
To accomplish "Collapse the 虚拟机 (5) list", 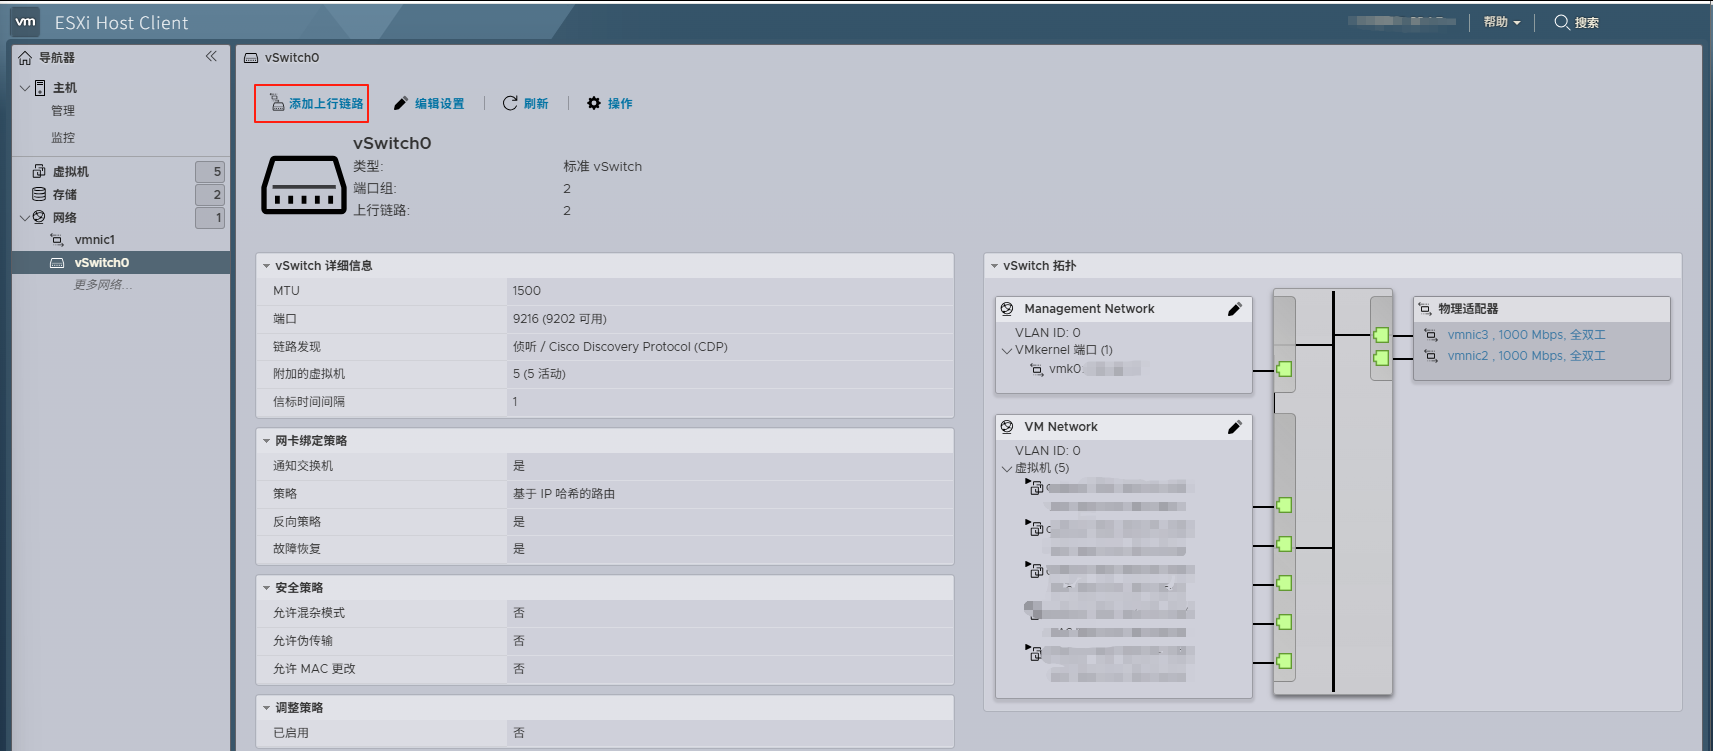I will point(1007,469).
